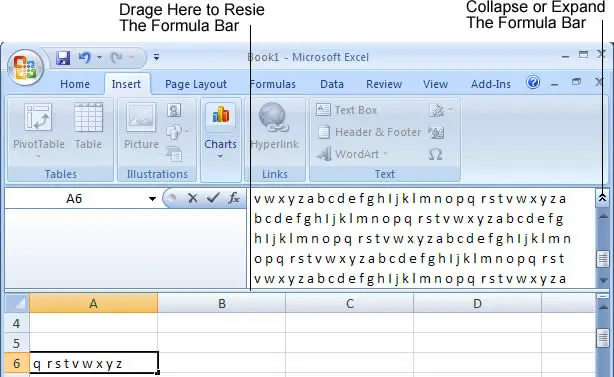Image resolution: width=614 pixels, height=377 pixels.
Task: Go to the Formulas tab
Action: (x=272, y=84)
